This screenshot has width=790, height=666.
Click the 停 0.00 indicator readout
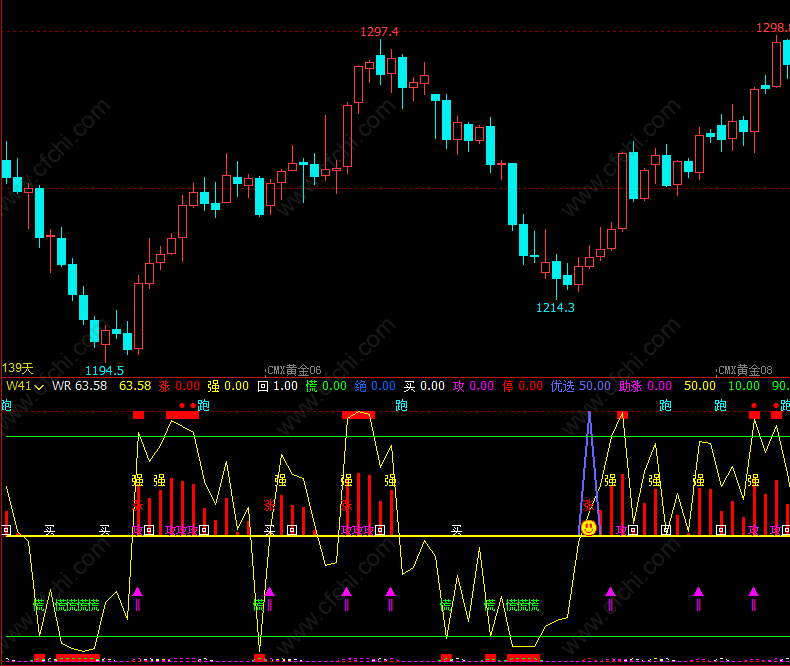522,386
